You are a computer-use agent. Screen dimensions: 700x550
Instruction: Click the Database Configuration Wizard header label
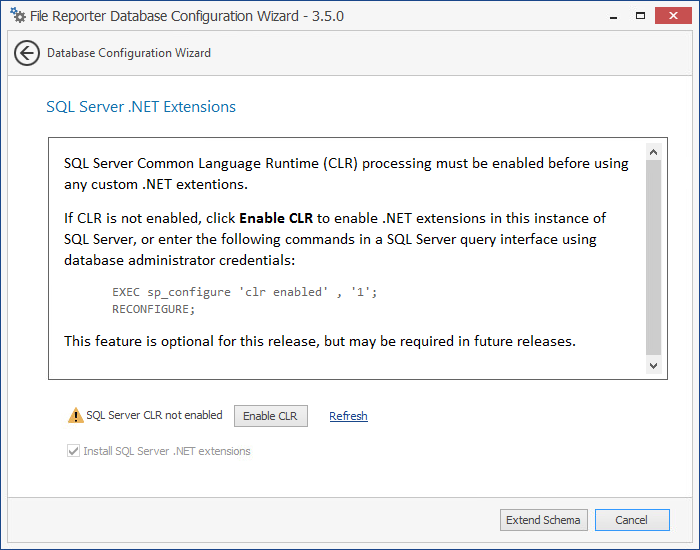pos(129,53)
